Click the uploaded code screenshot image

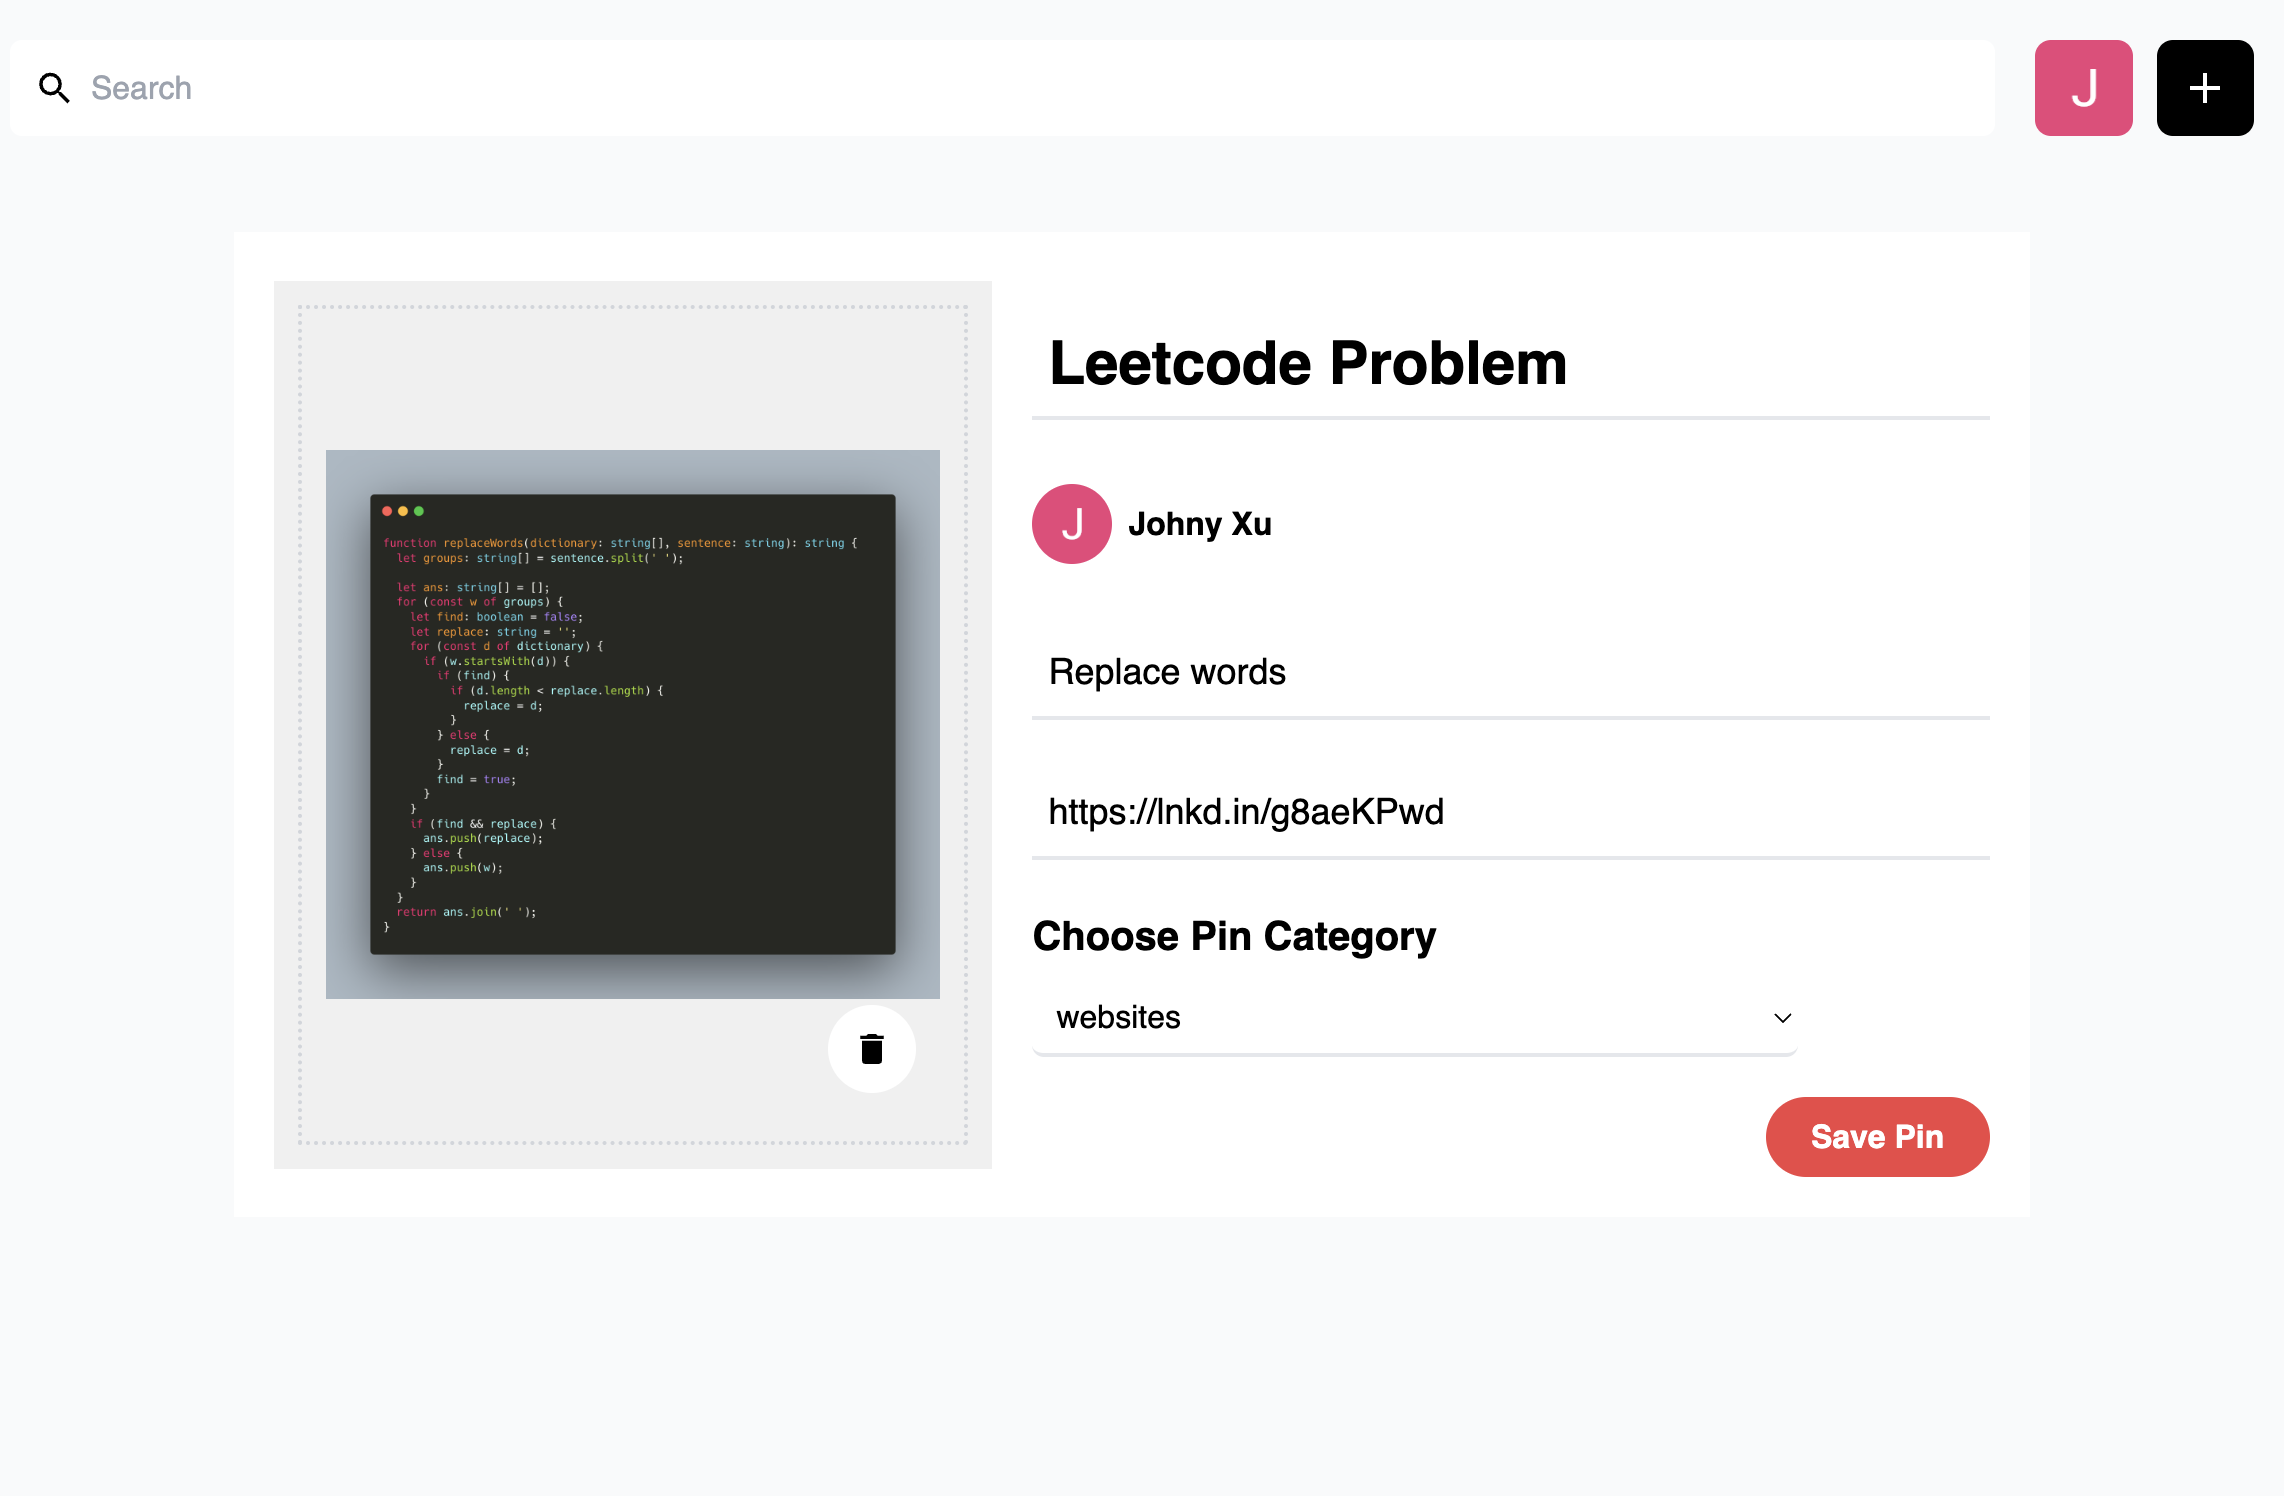(632, 724)
